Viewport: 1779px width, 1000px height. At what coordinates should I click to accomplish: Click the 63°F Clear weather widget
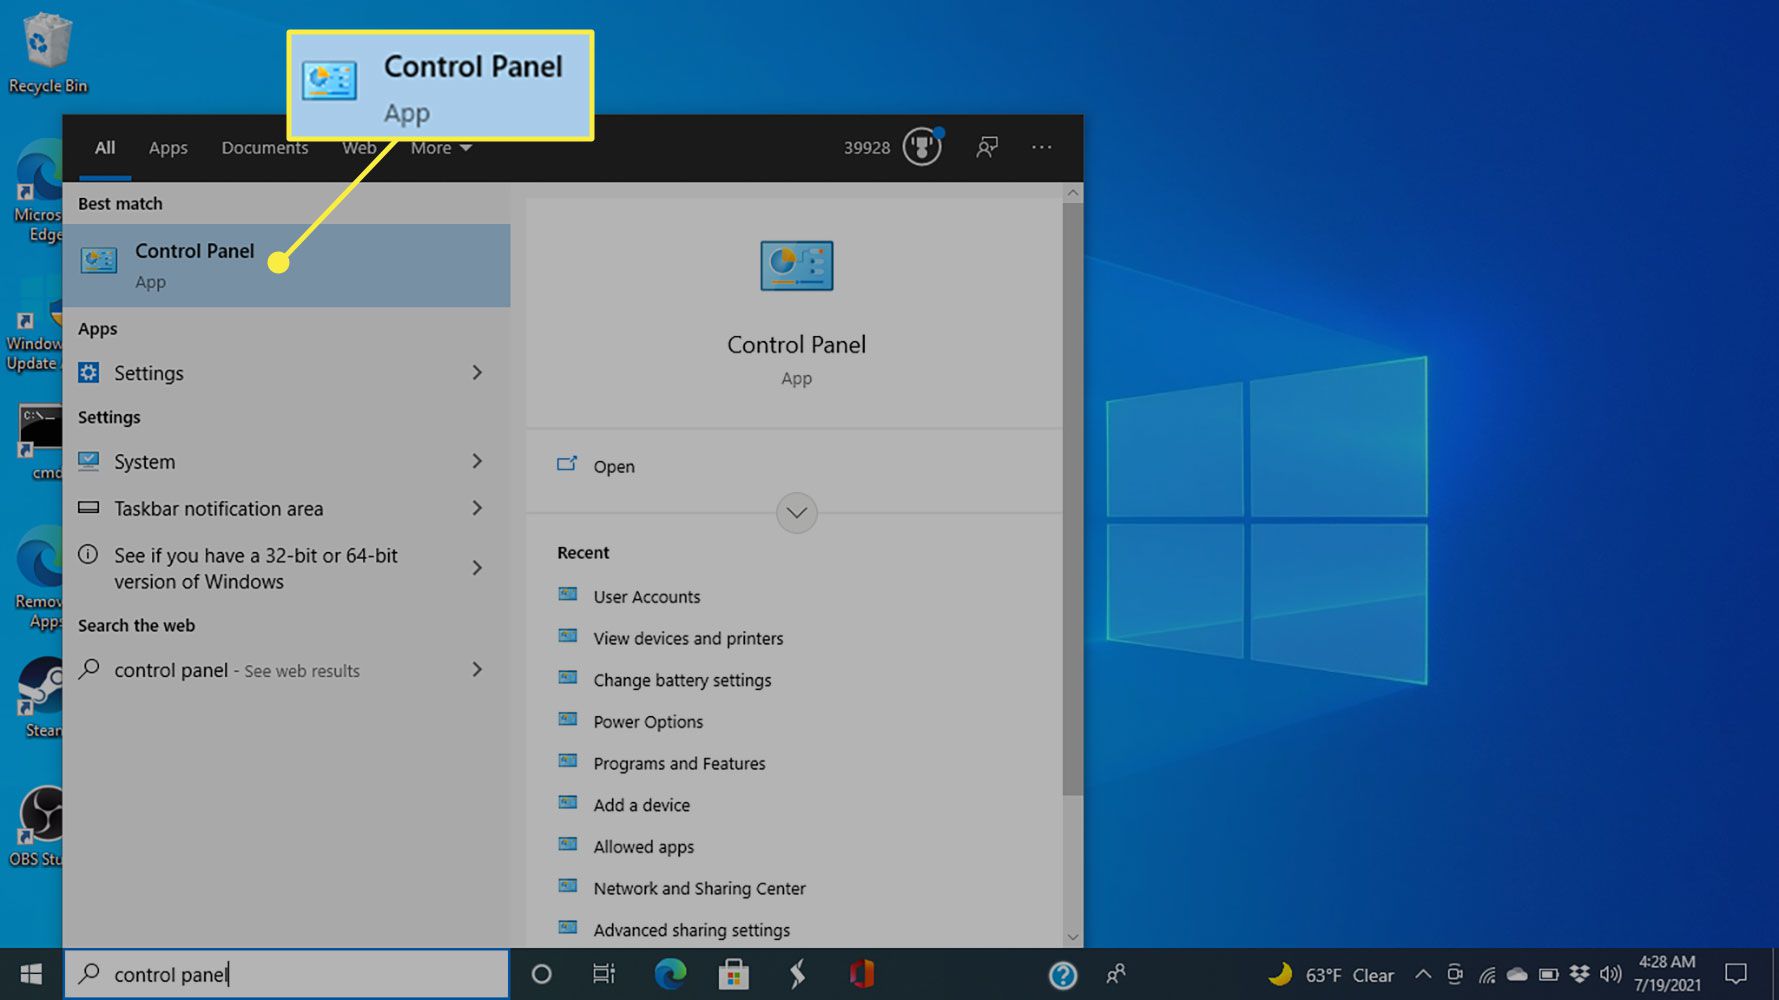click(x=1330, y=975)
